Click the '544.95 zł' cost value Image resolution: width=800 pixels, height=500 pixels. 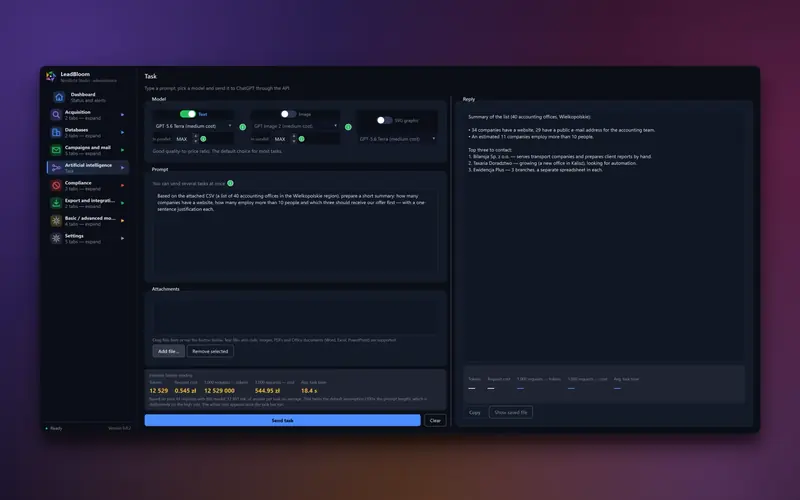(267, 391)
